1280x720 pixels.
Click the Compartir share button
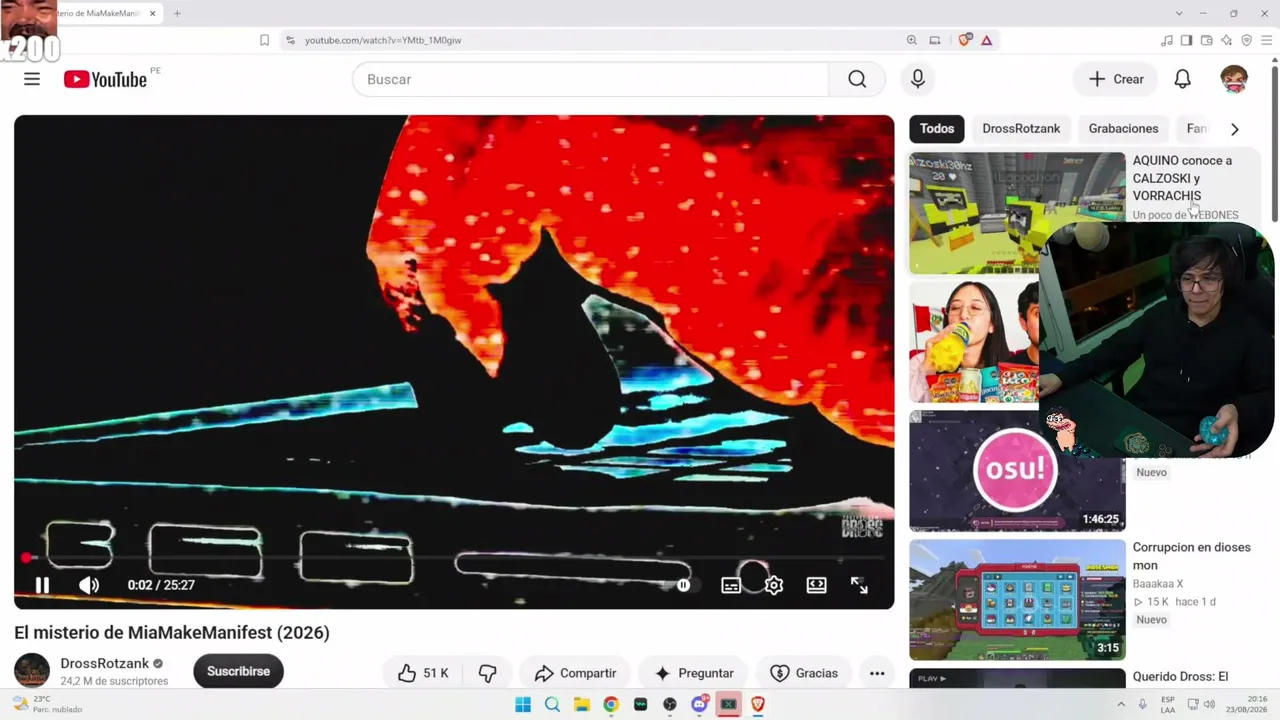[x=575, y=673]
